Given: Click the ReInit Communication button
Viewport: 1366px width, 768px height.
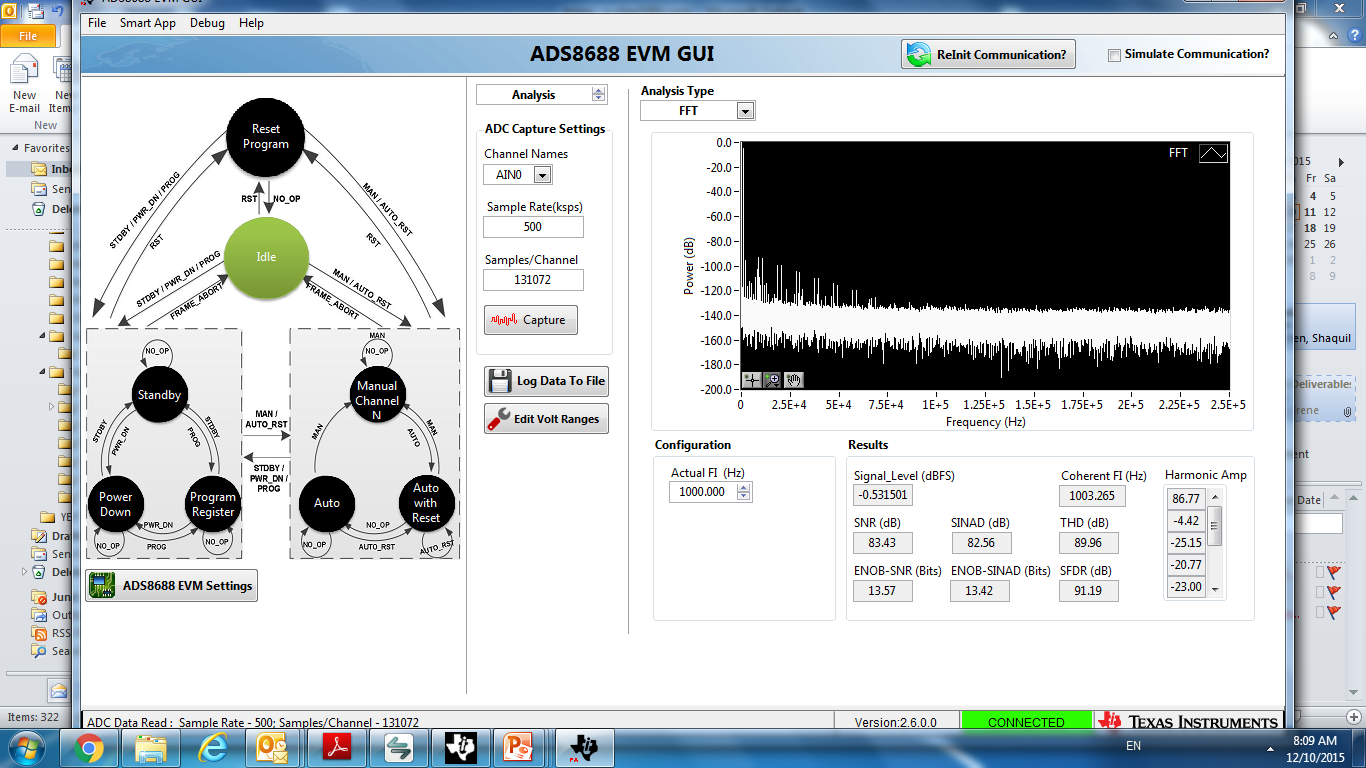Looking at the screenshot, I should coord(988,54).
